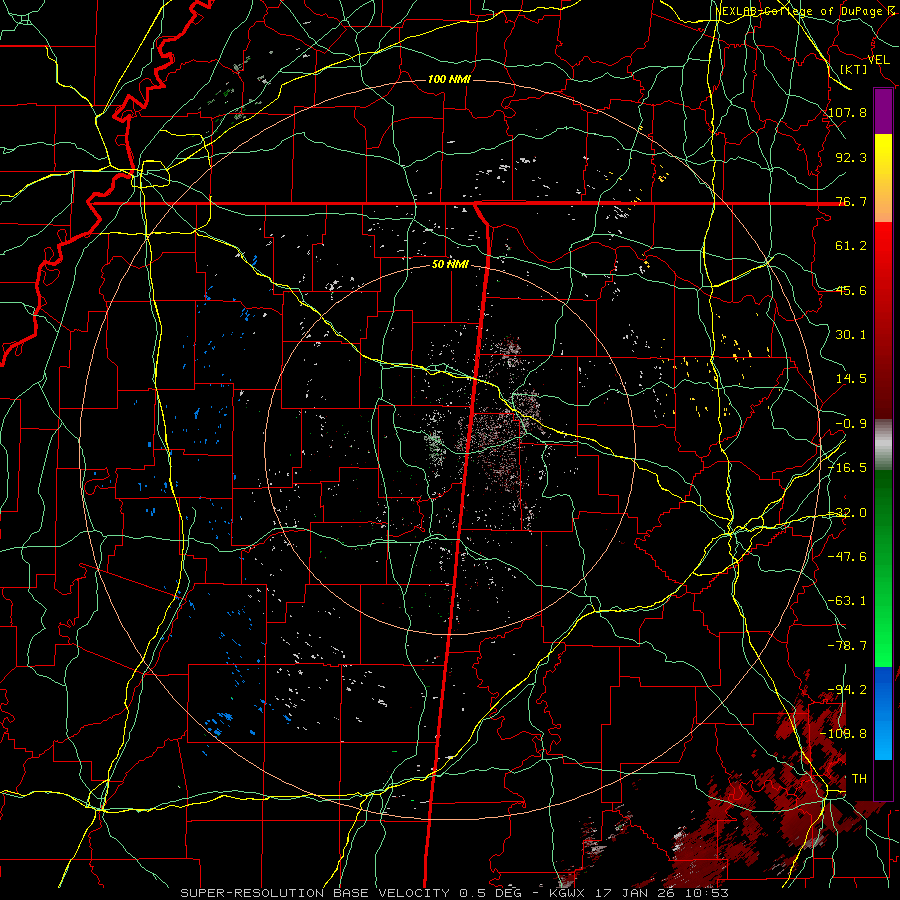Screen dimensions: 900x900
Task: Click the 45.6 legend value
Action: pyautogui.click(x=851, y=290)
